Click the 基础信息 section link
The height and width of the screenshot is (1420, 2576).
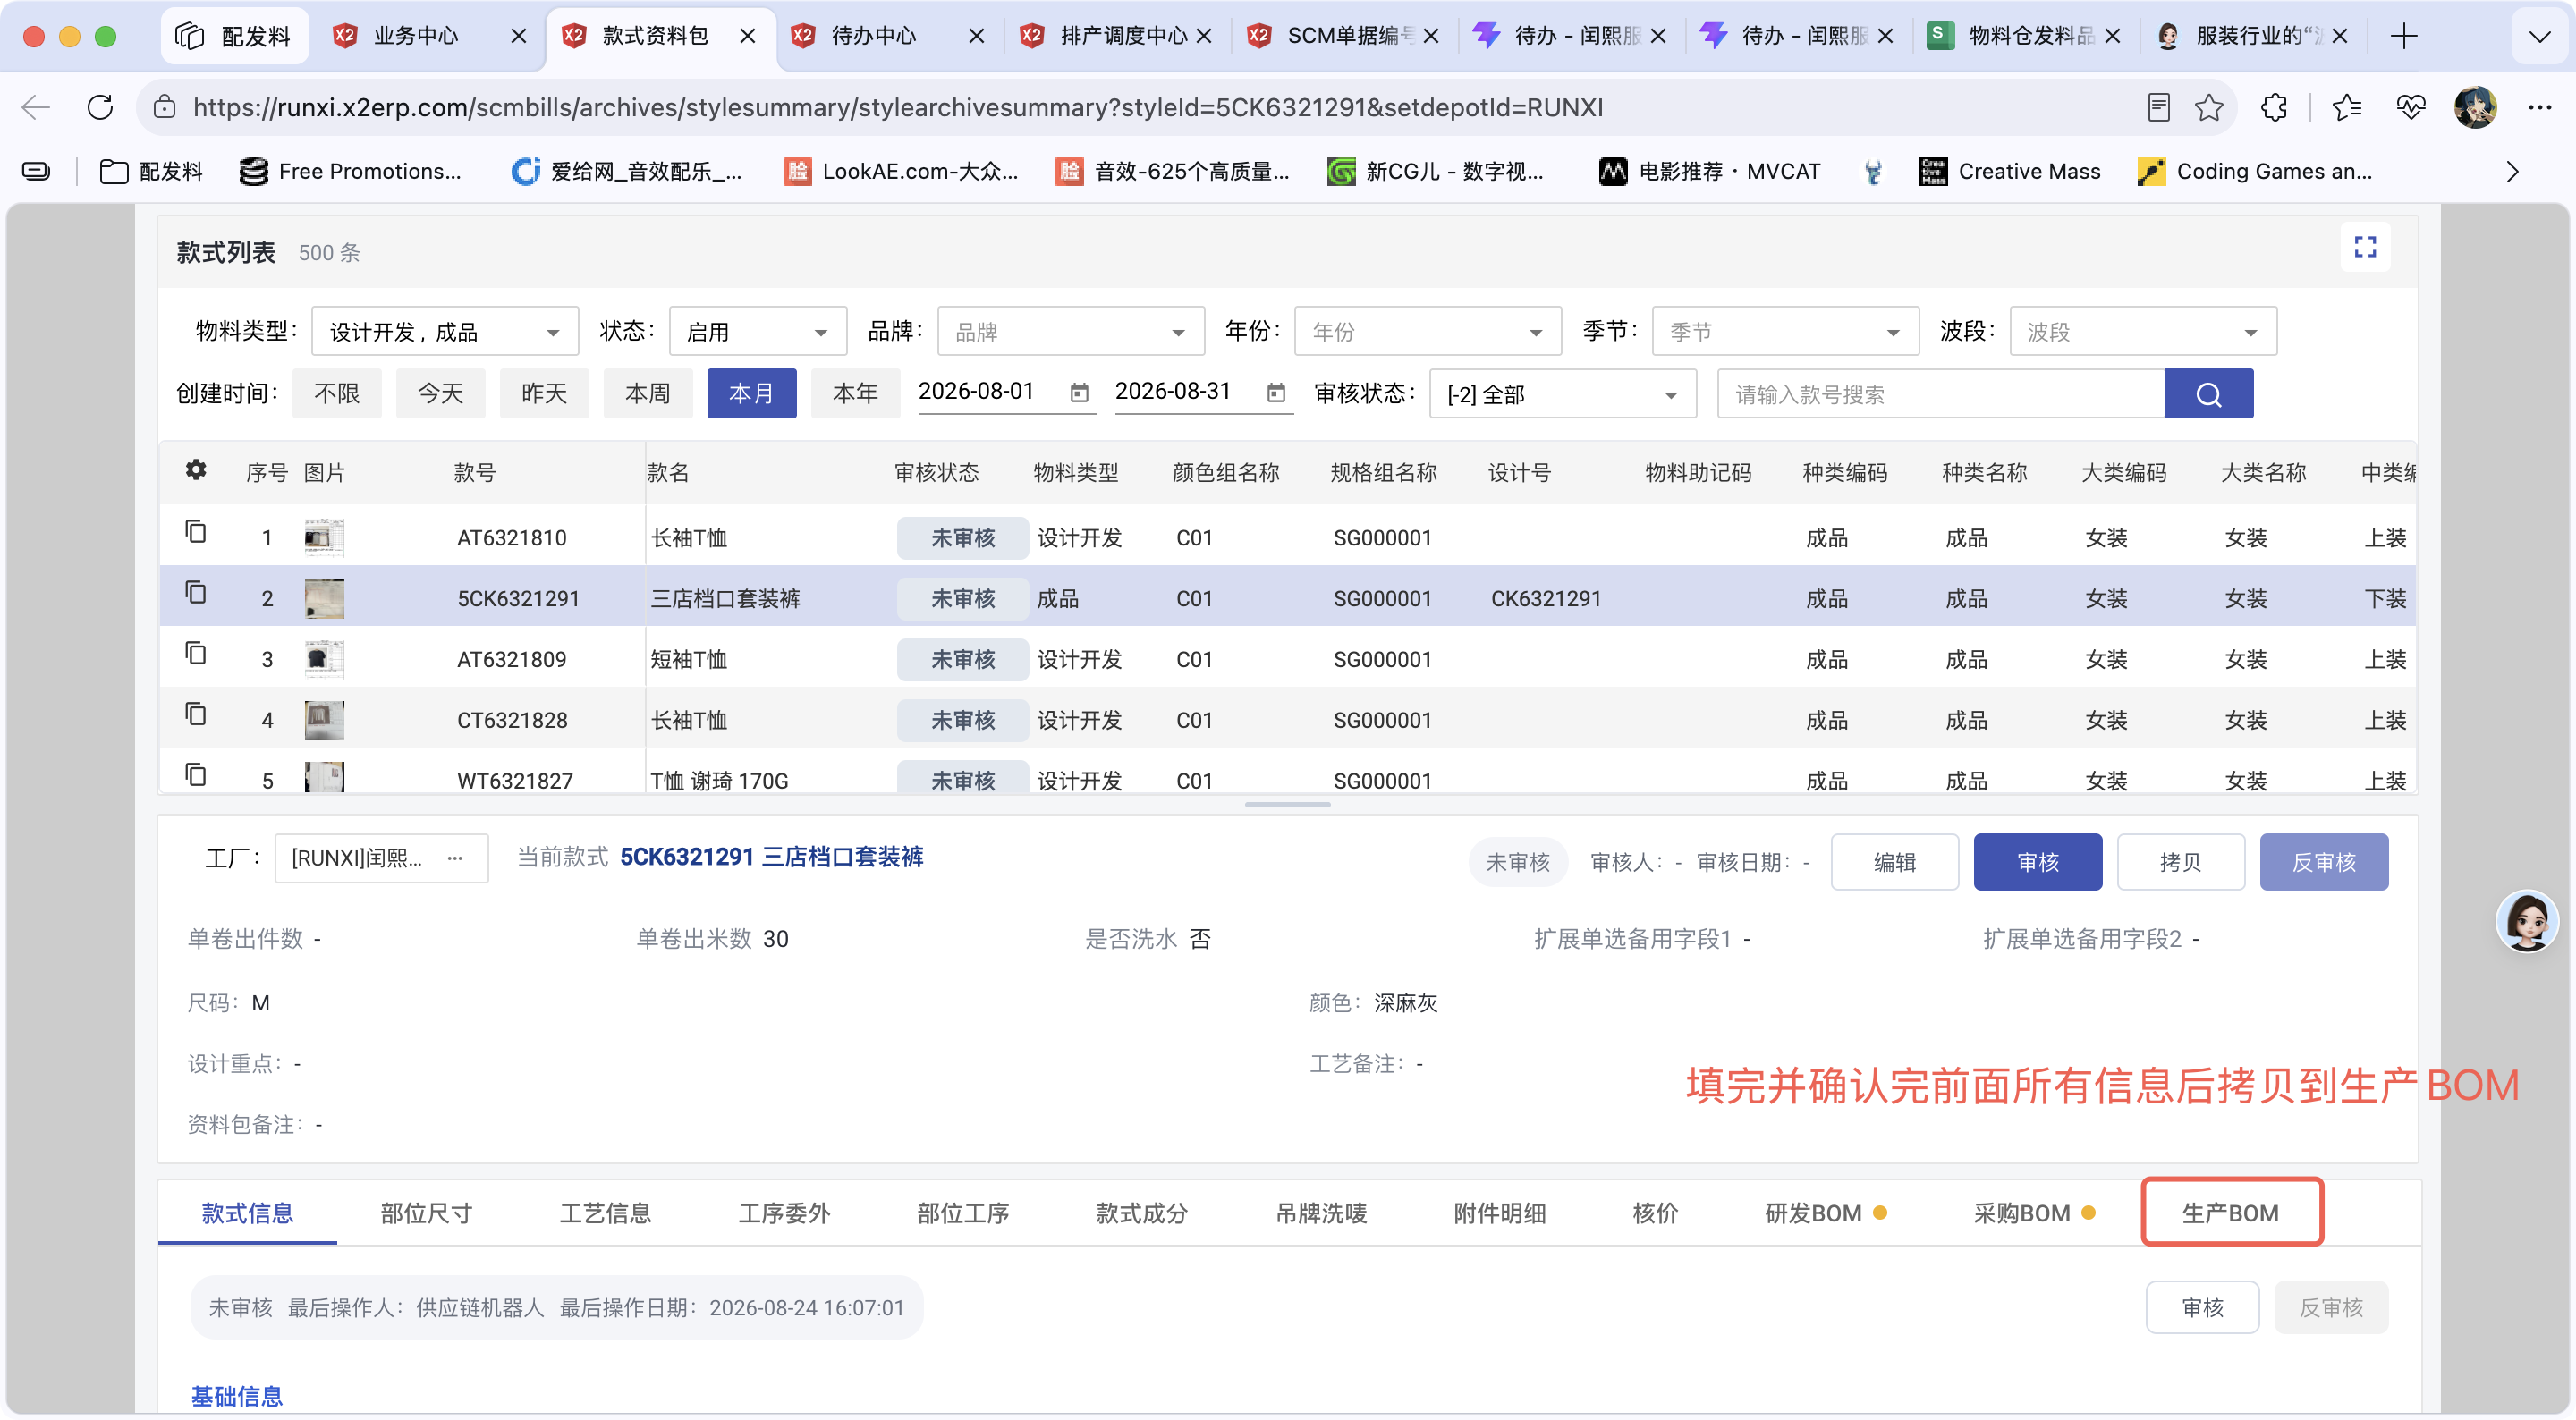237,1396
